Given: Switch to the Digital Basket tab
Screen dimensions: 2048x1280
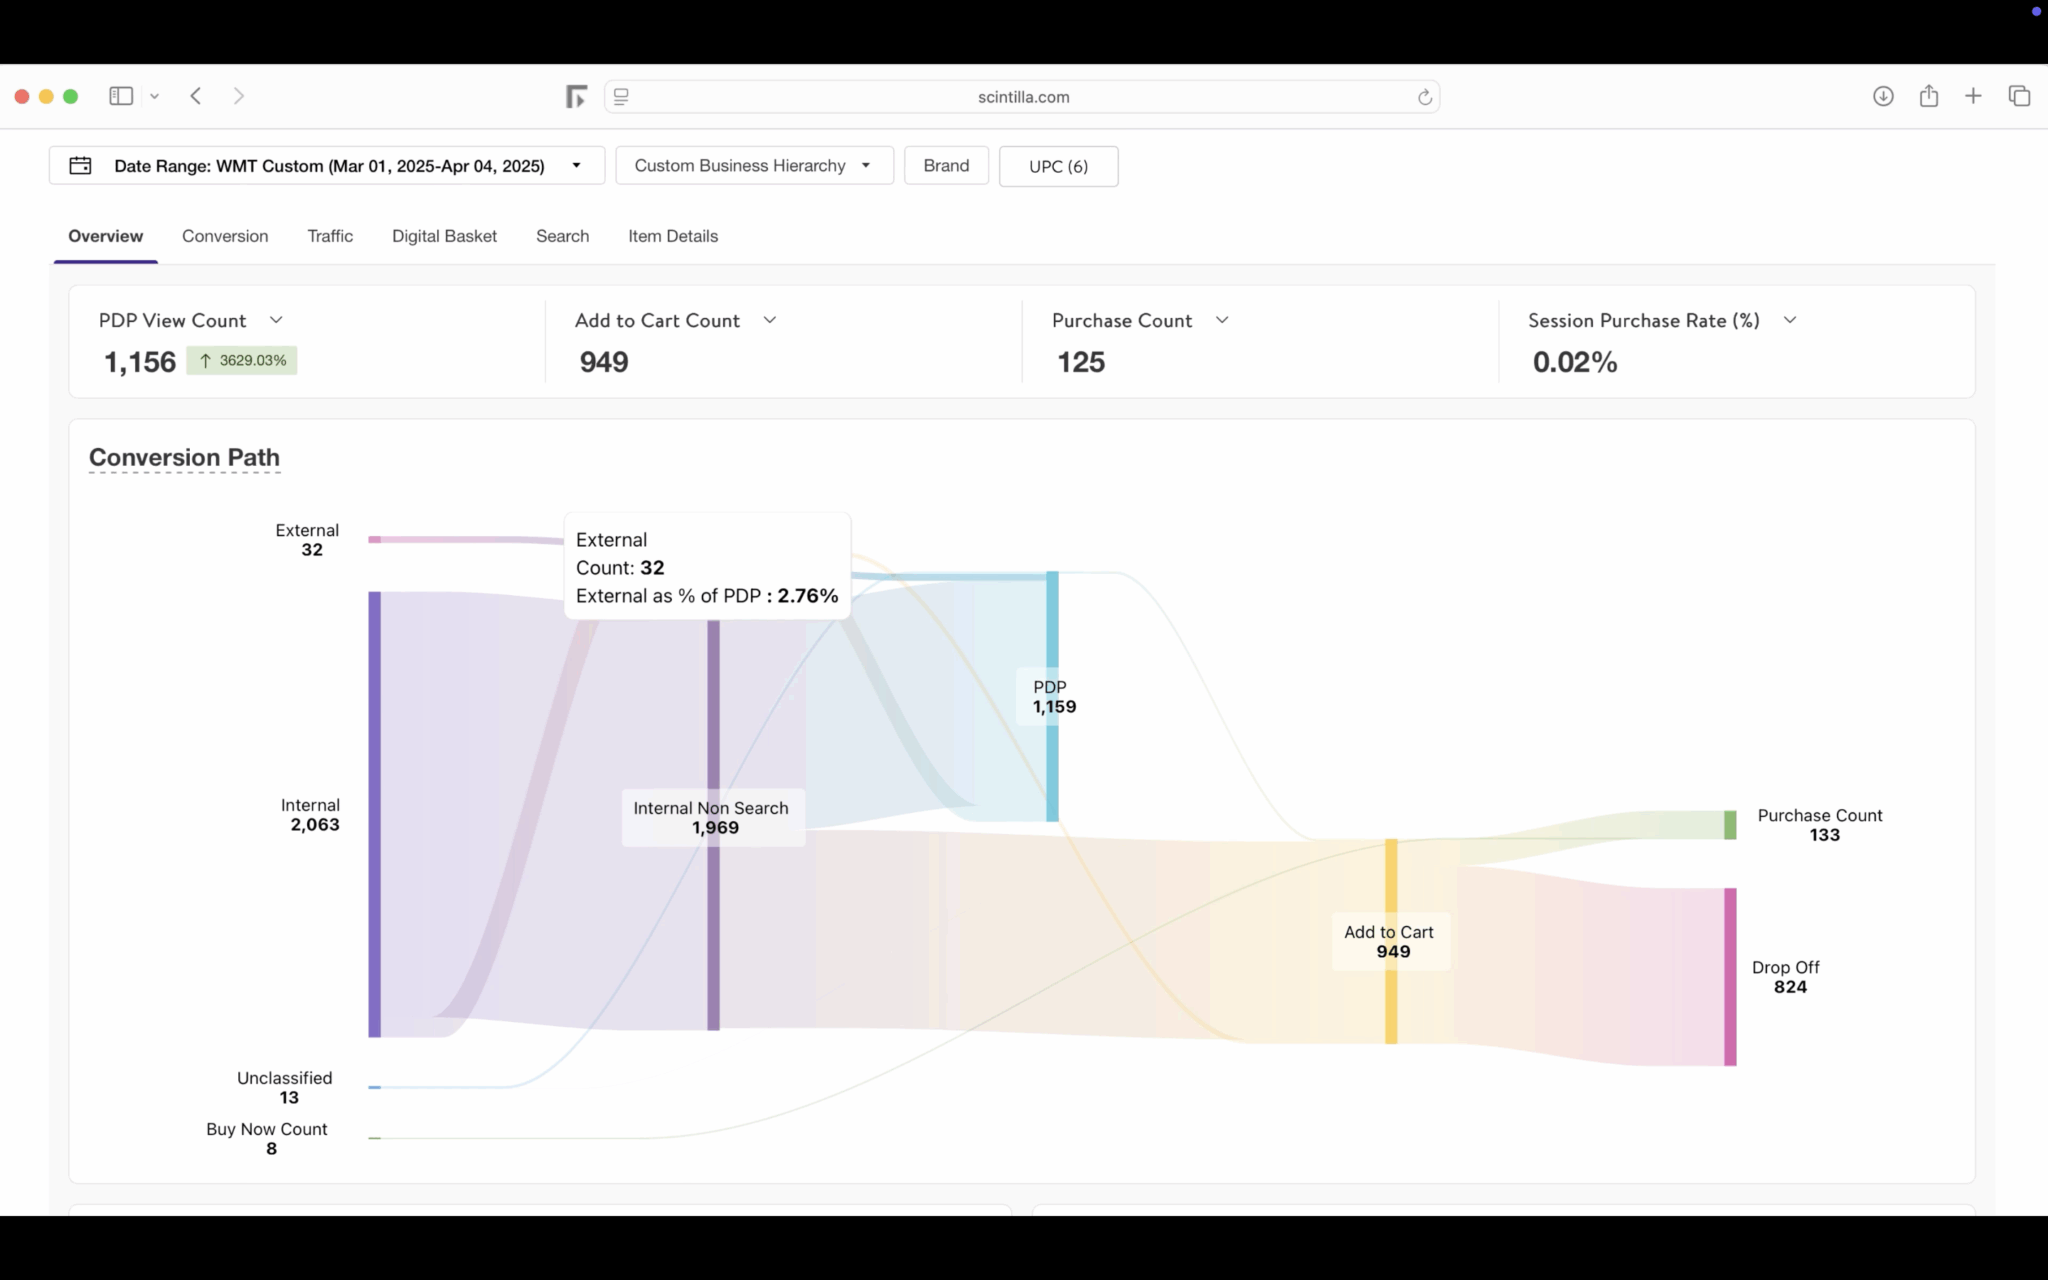Looking at the screenshot, I should 444,236.
